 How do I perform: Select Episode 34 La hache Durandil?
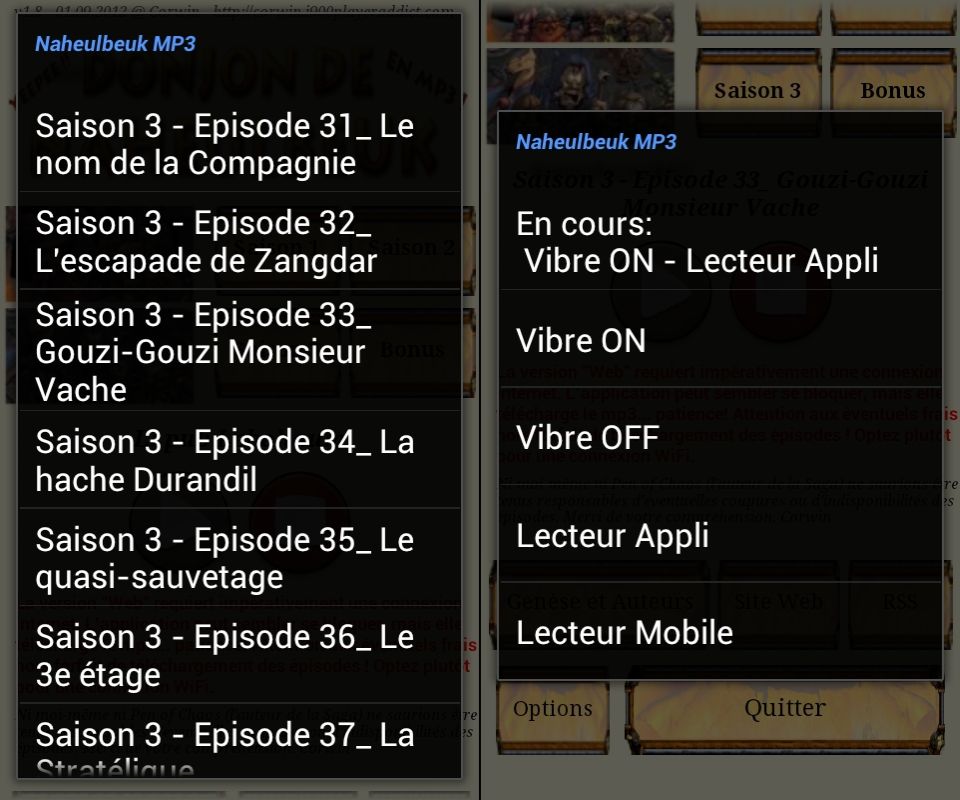click(x=239, y=460)
